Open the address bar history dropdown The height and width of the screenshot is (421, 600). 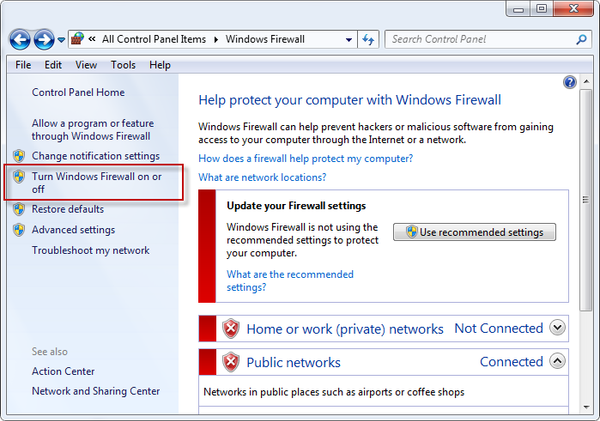point(349,39)
